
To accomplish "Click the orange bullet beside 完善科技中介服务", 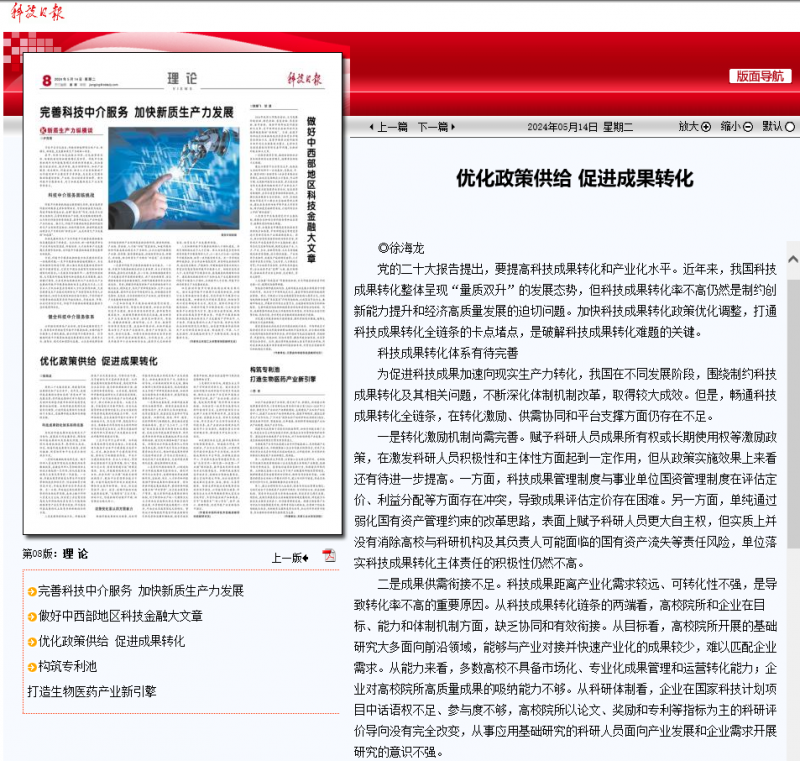I will (x=32, y=592).
